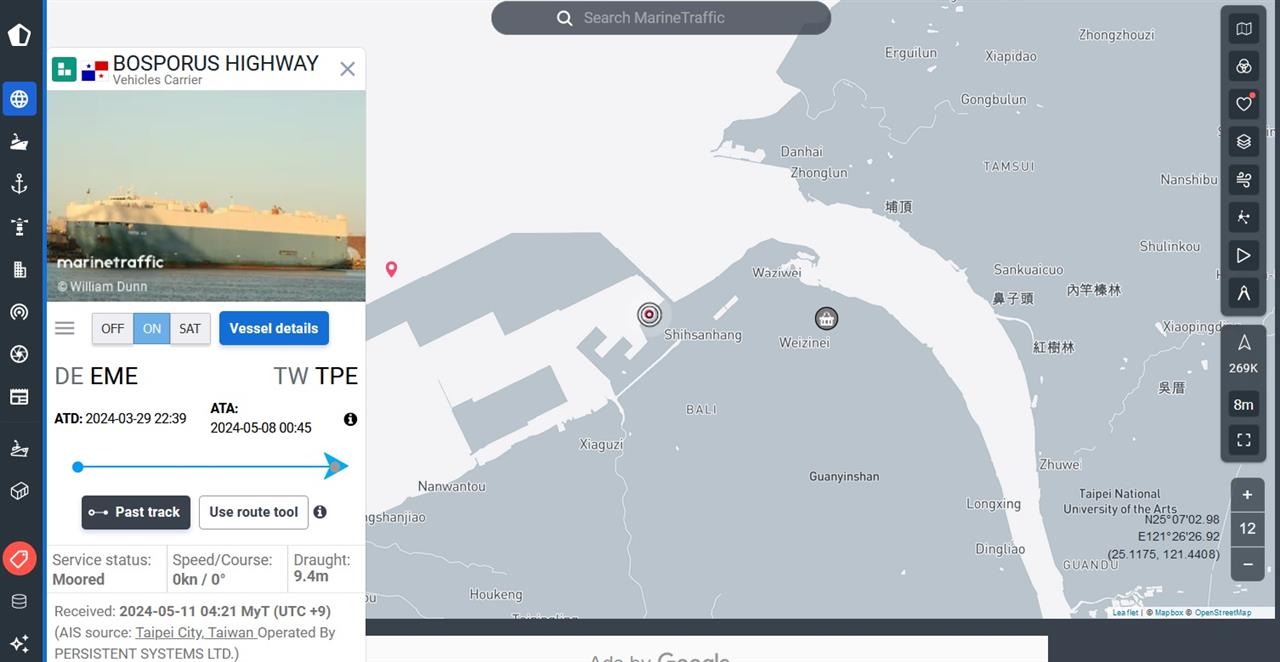Click departure port DE EME
Screen dimensions: 1280x662
[x=96, y=376]
